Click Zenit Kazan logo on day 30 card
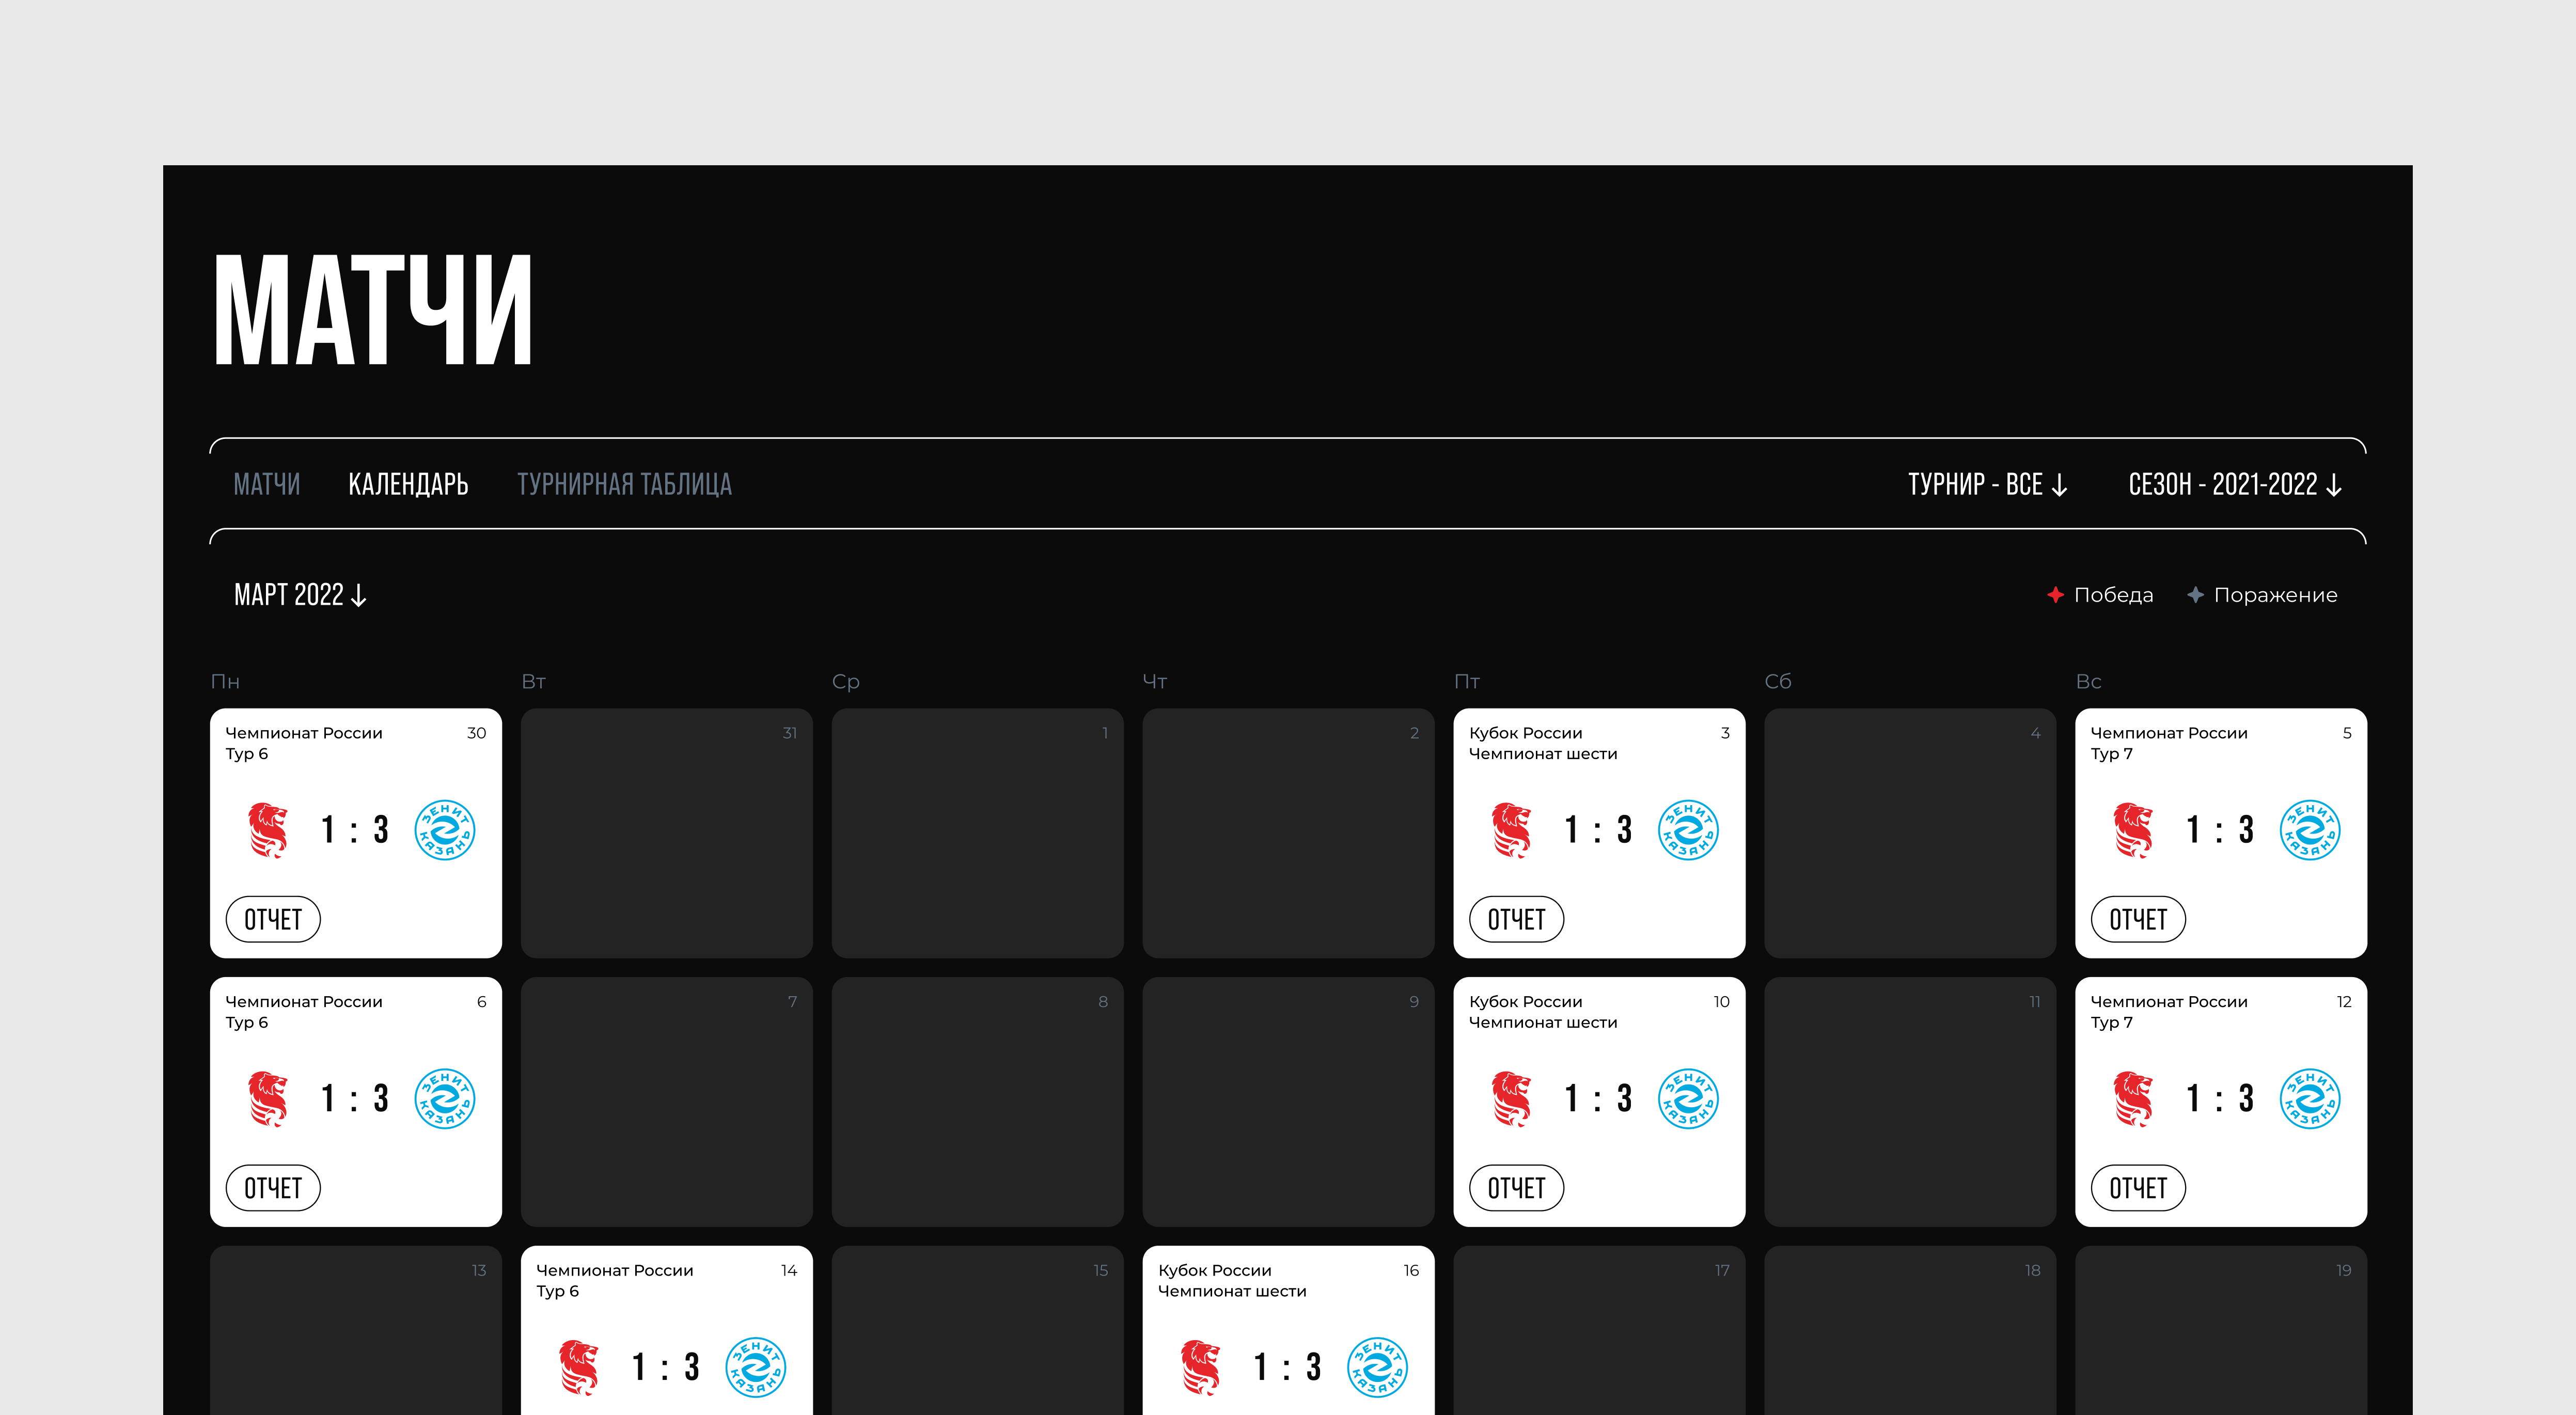2576x1415 pixels. [445, 830]
